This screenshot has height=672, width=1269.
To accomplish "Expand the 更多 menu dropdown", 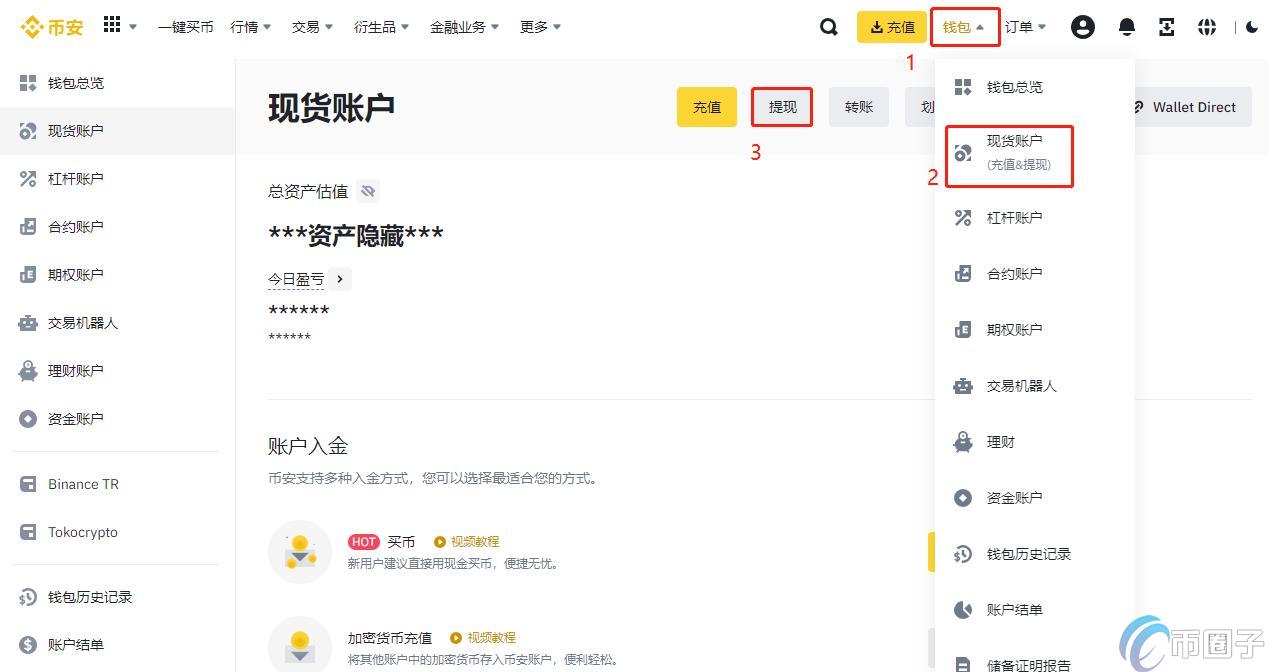I will tap(539, 27).
